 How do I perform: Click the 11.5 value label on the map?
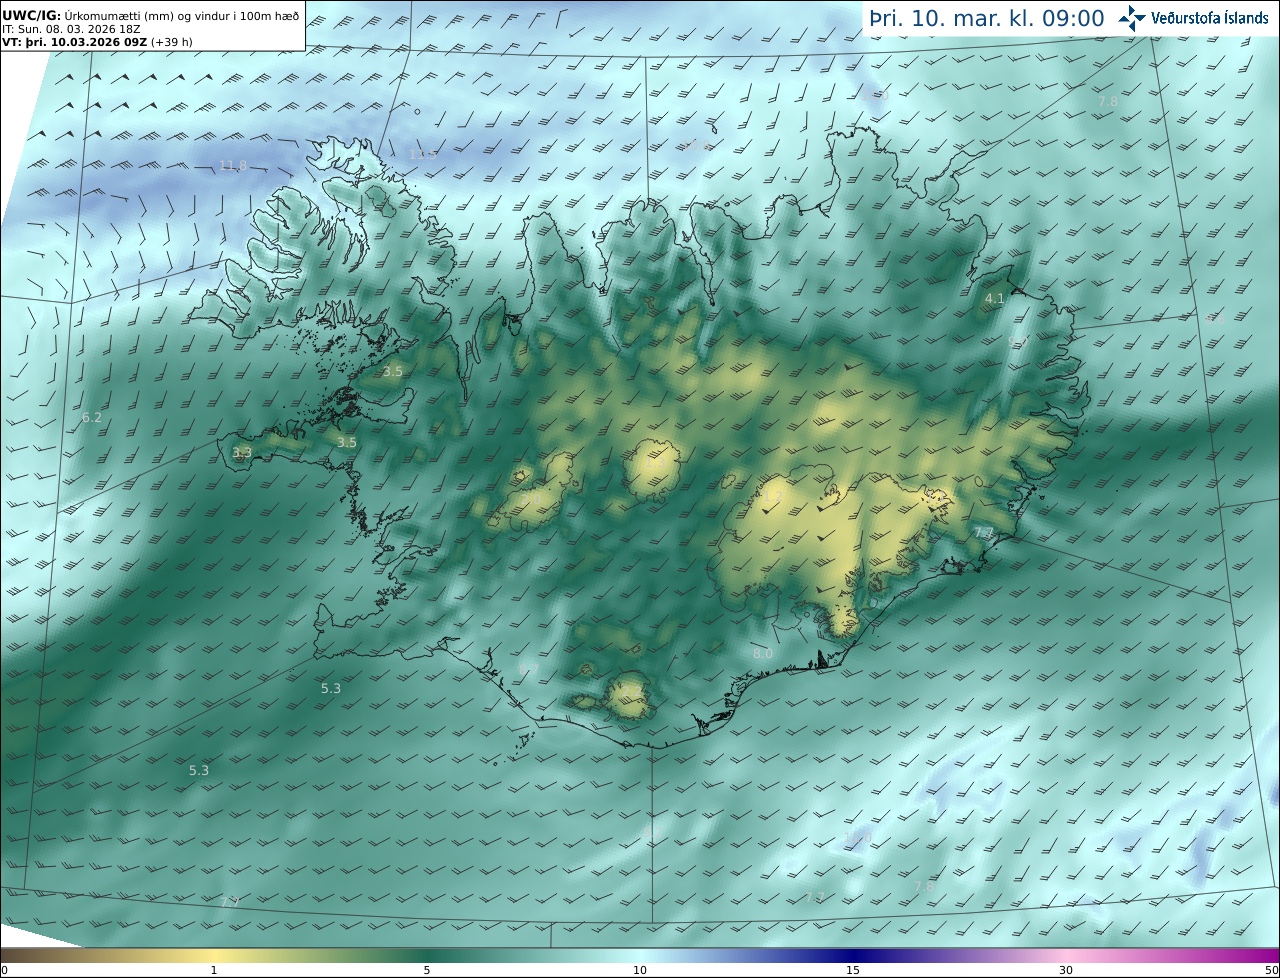423,154
